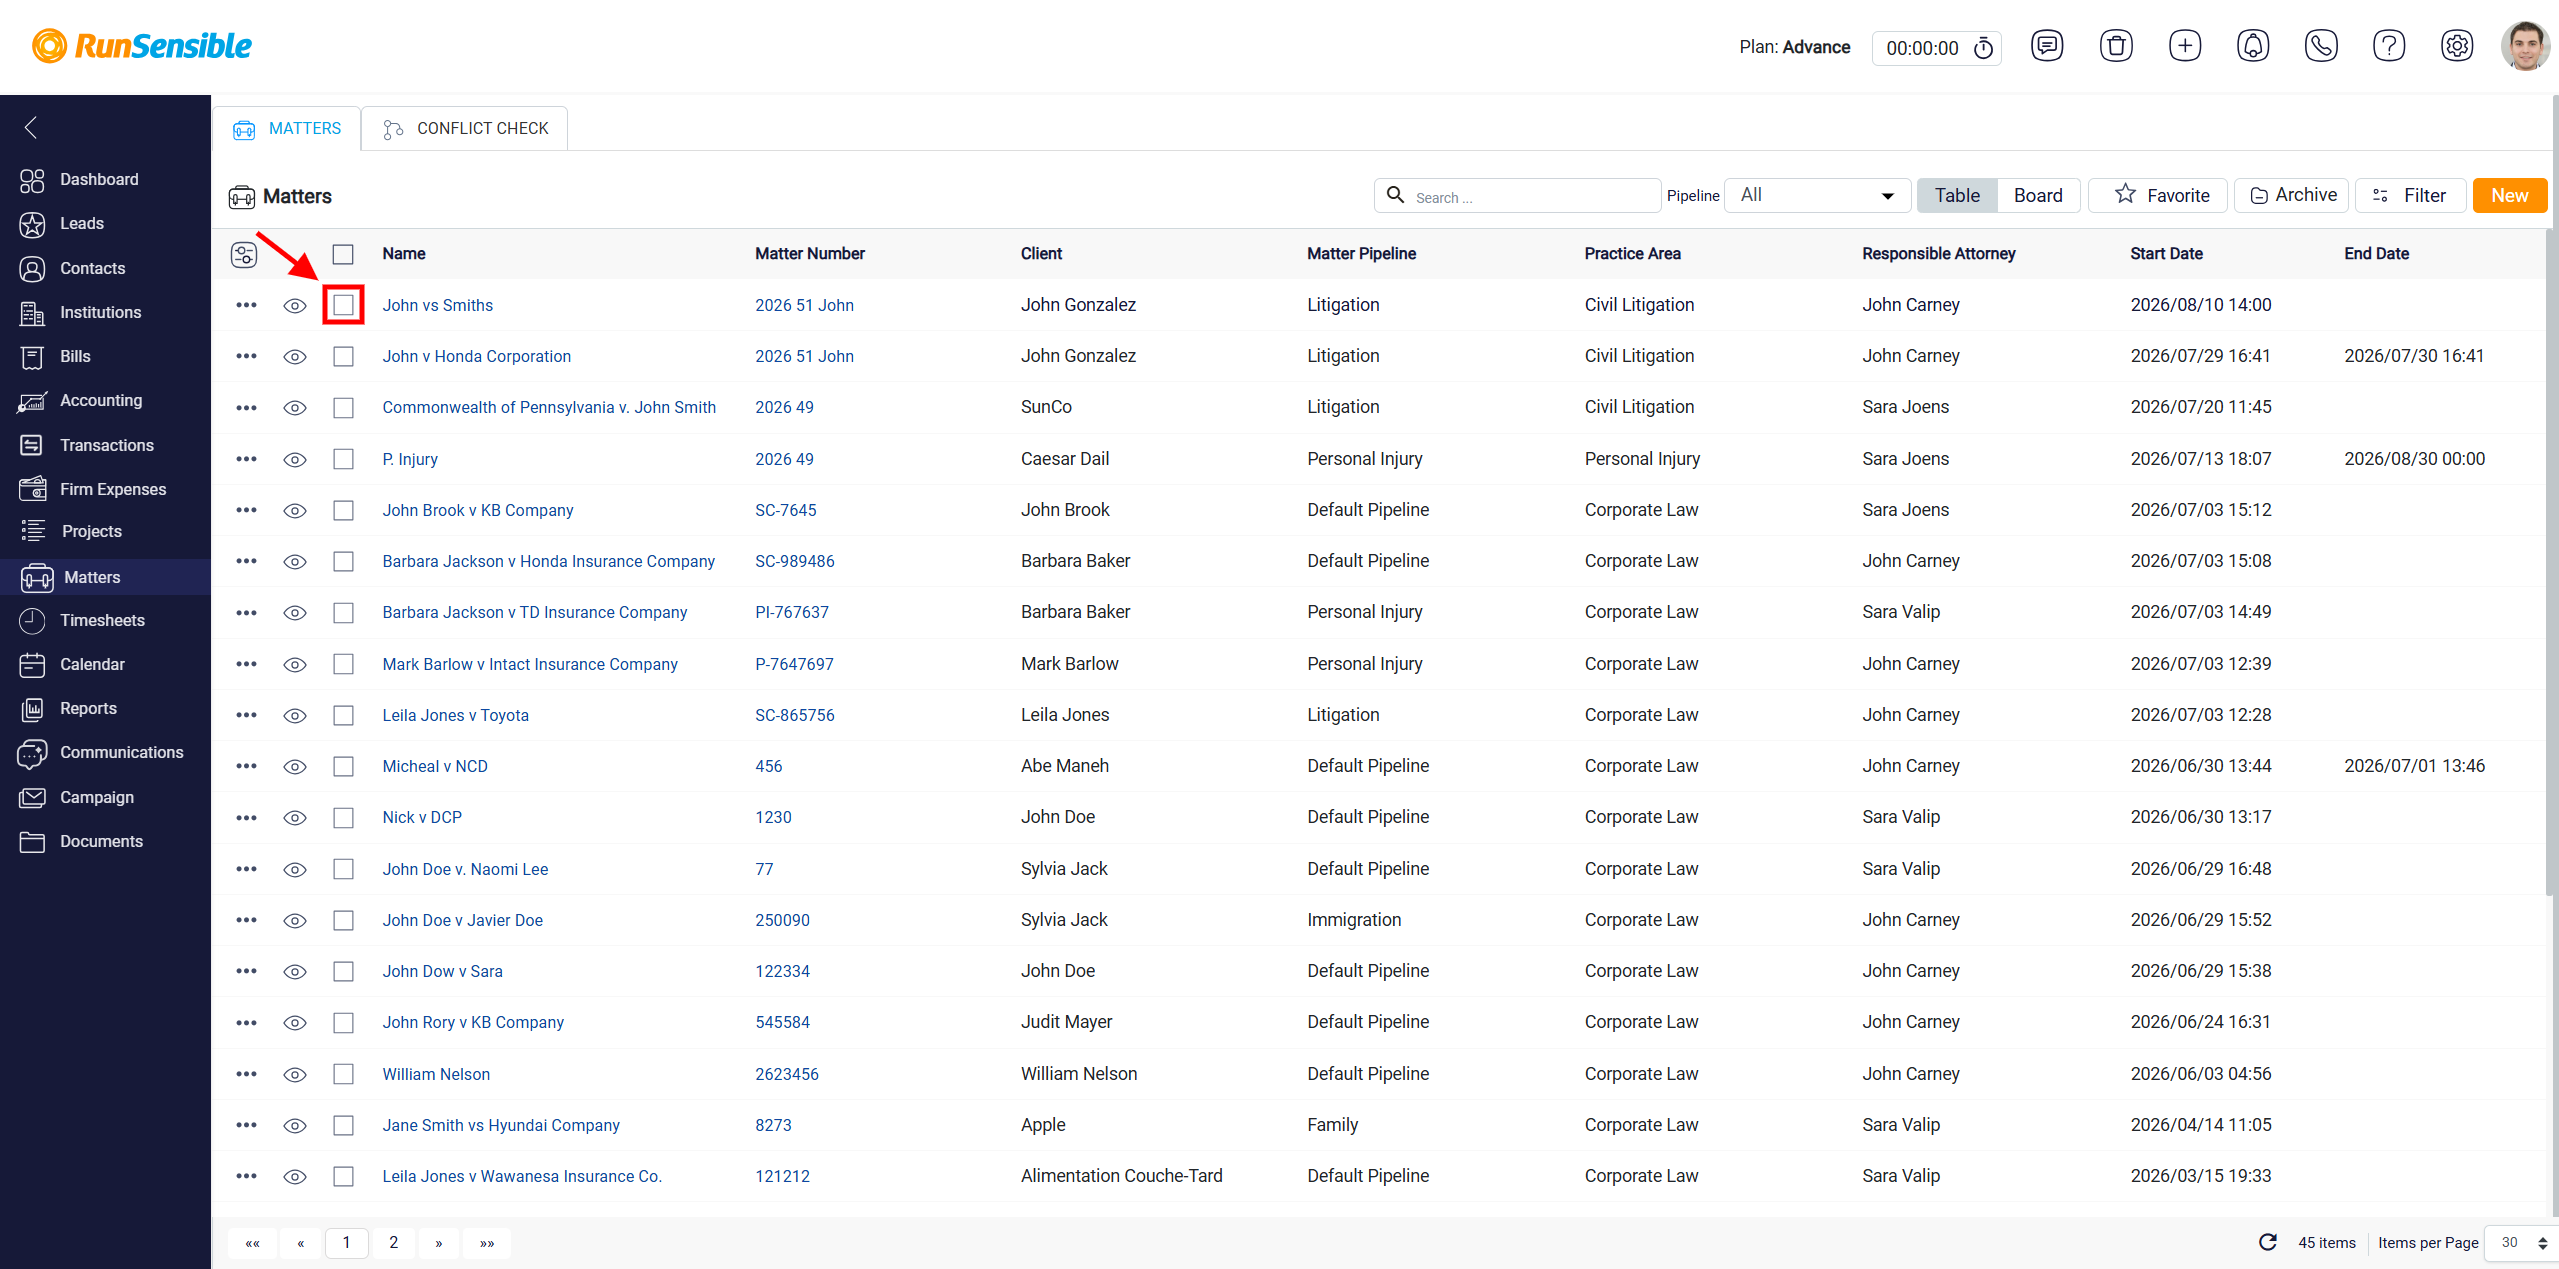
Task: Switch to the Conflict Check tab
Action: [465, 129]
